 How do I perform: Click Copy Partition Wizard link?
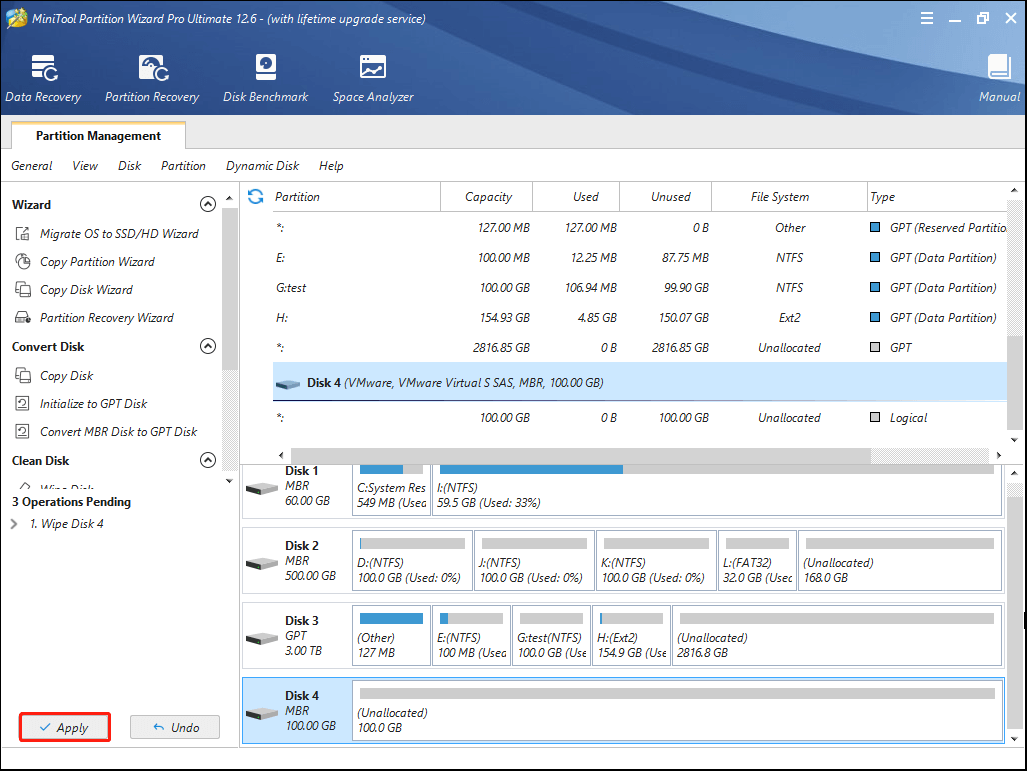97,262
